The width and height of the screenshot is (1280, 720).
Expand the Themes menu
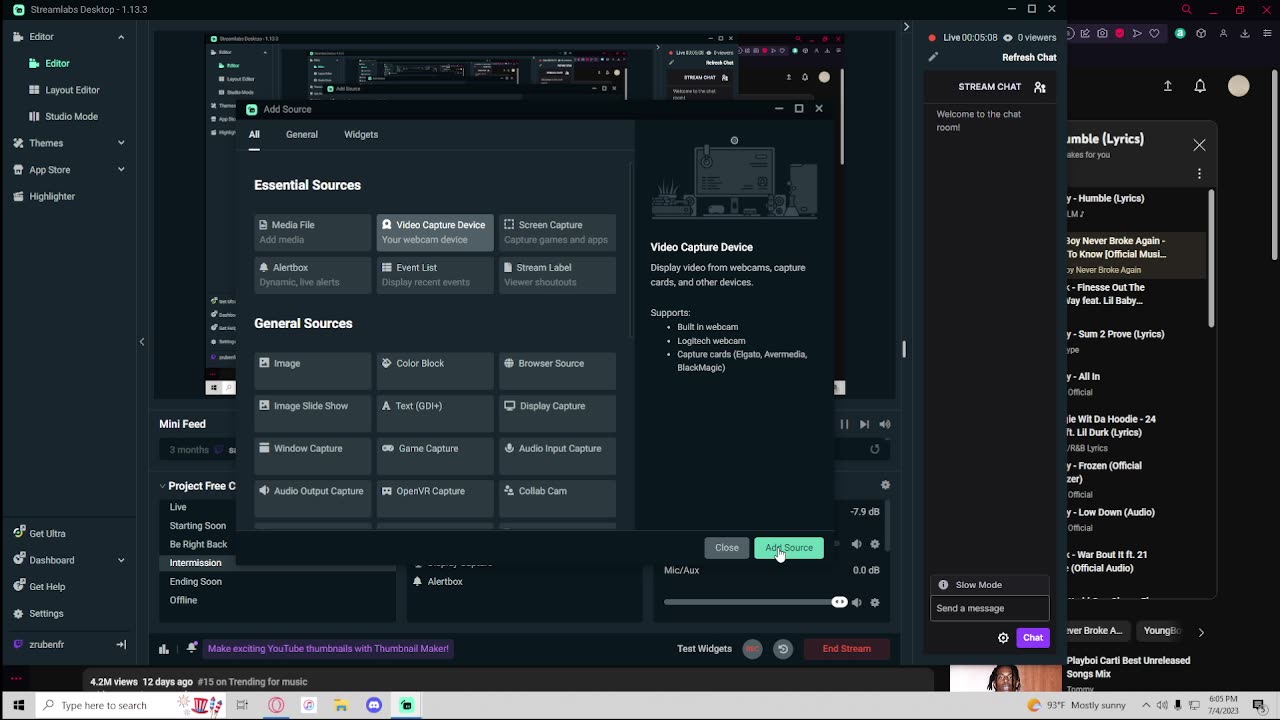click(121, 143)
